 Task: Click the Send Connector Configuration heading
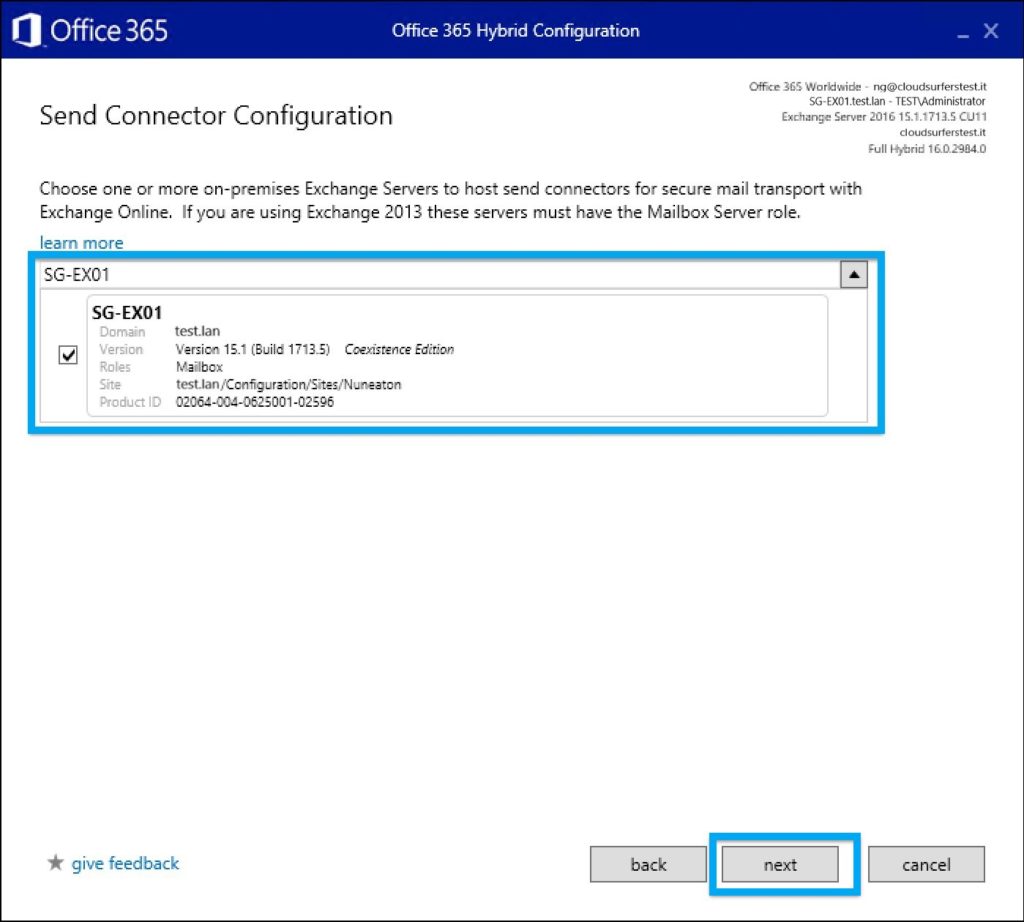click(216, 116)
